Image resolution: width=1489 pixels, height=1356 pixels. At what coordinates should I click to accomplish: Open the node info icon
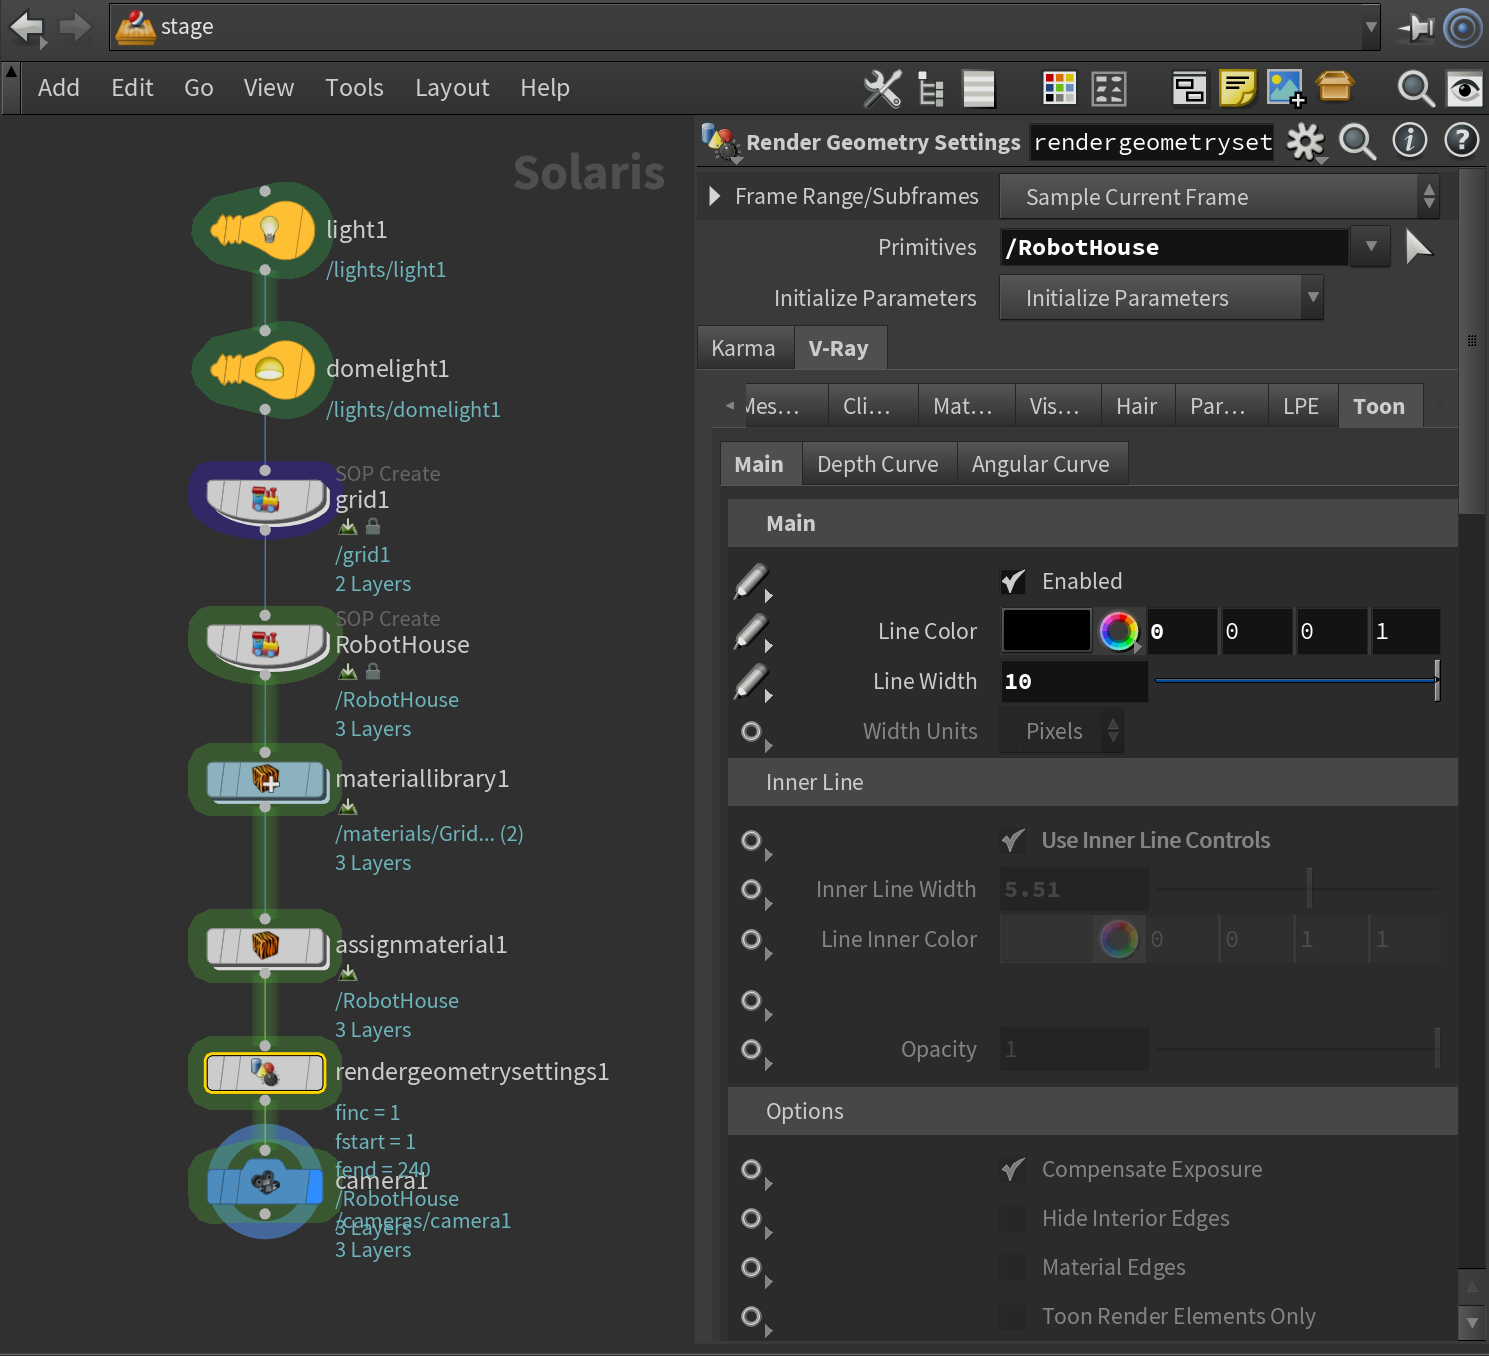(x=1410, y=141)
